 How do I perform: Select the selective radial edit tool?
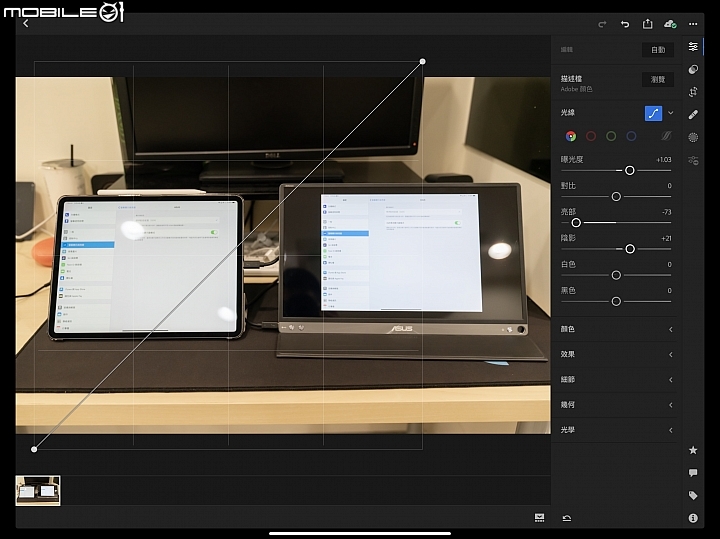pos(693,137)
